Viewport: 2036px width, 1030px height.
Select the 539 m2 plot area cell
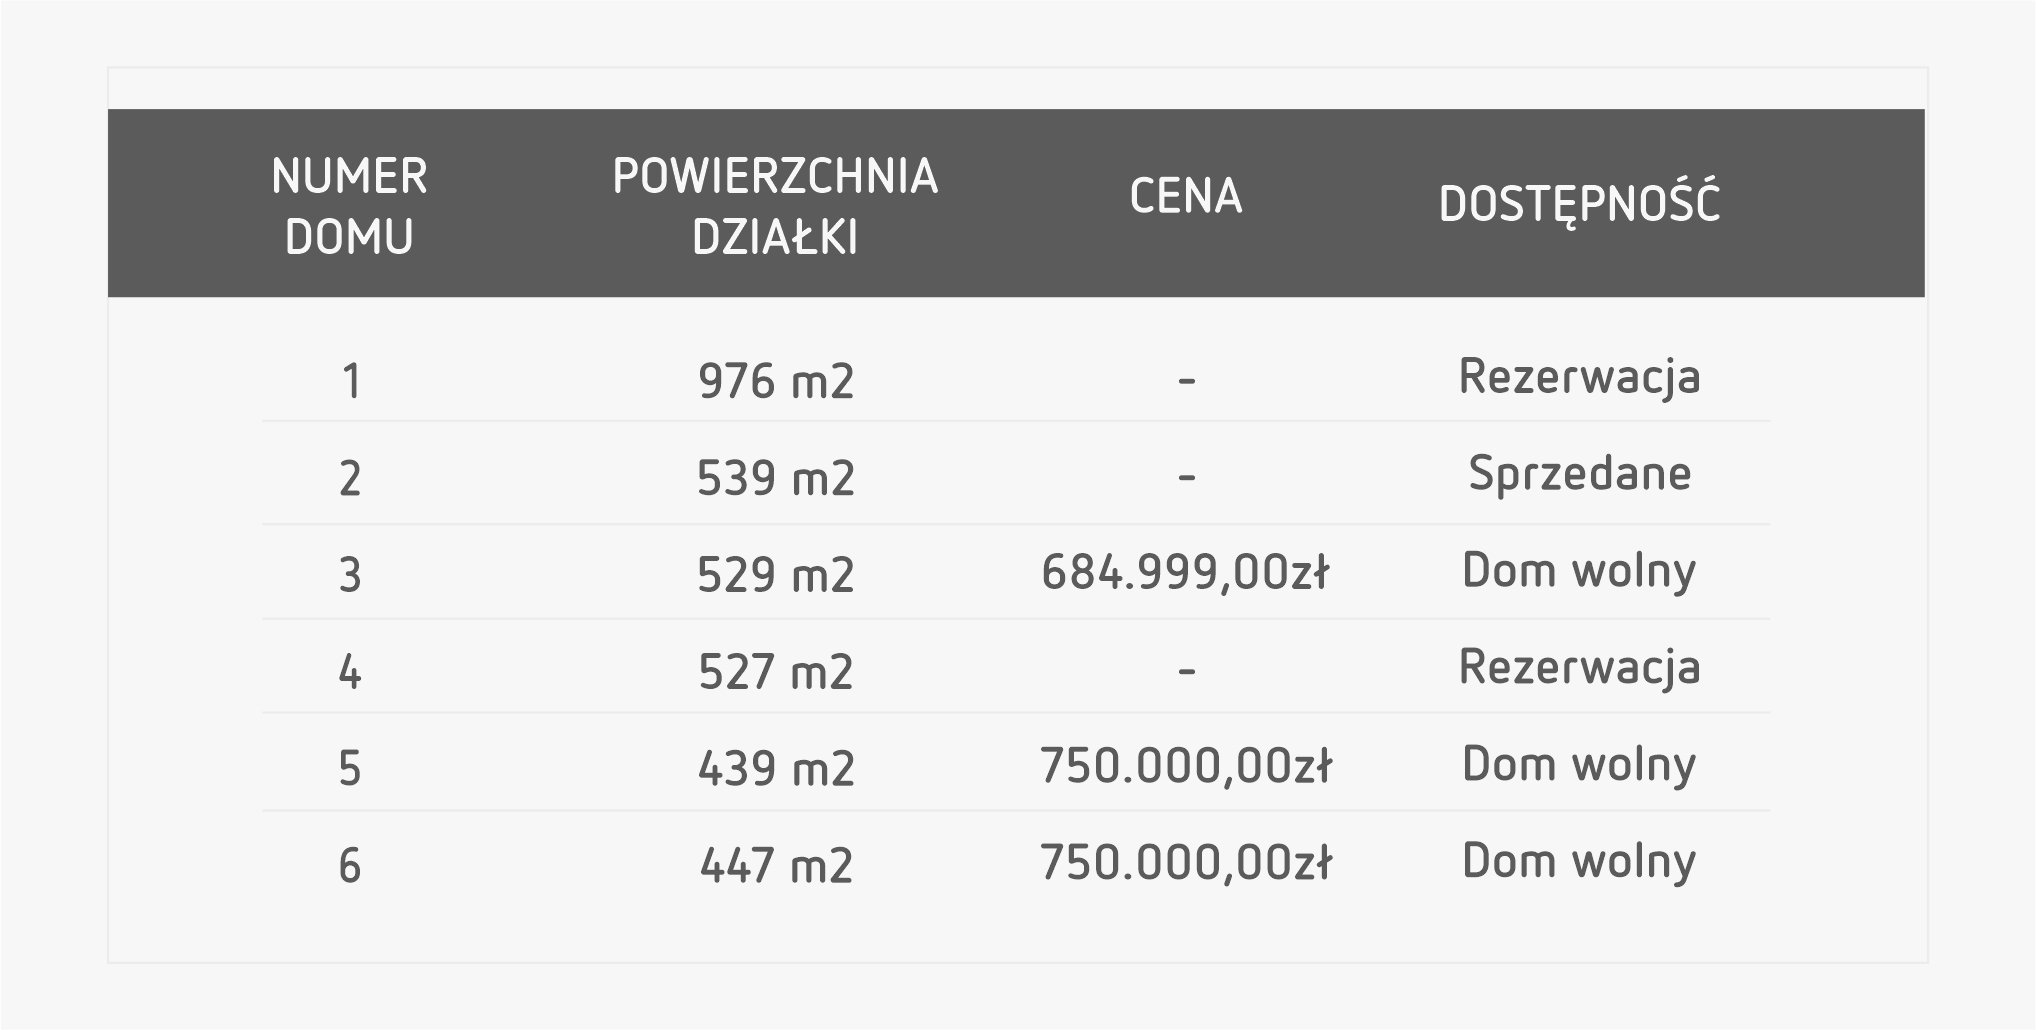pyautogui.click(x=776, y=478)
